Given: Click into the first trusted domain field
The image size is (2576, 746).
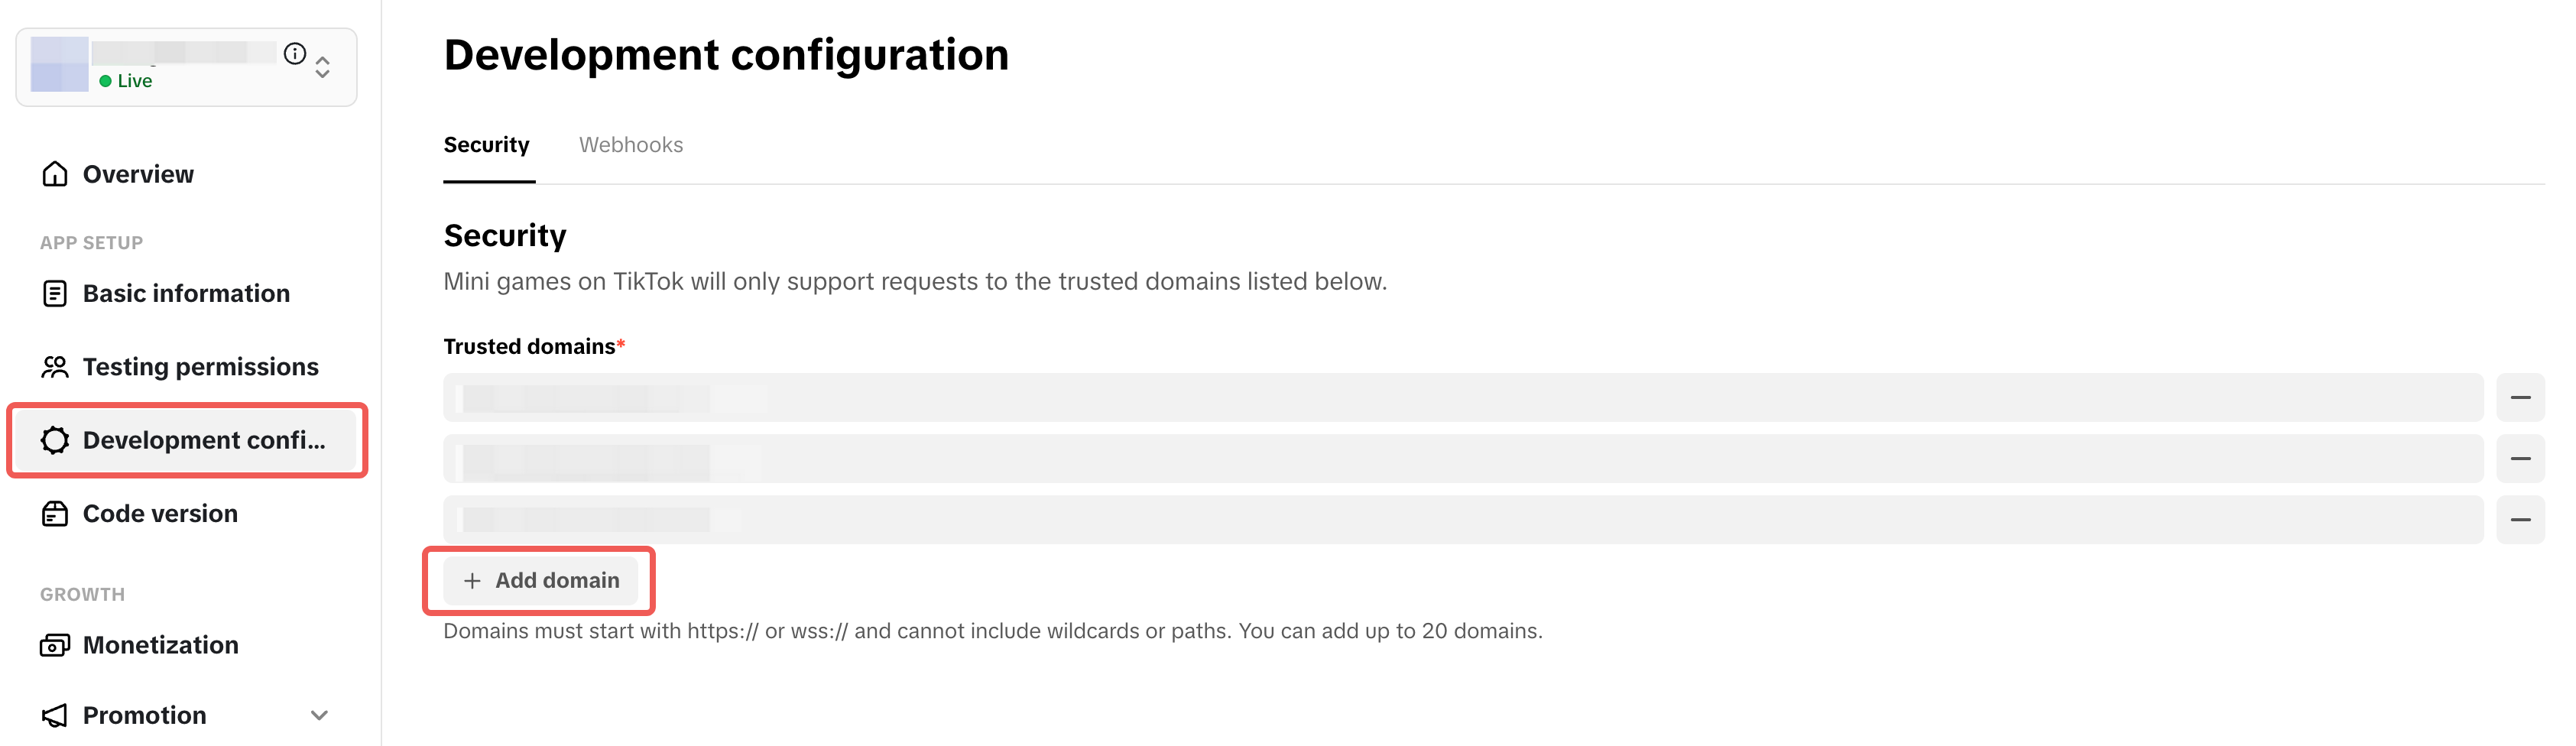Looking at the screenshot, I should (x=1463, y=398).
